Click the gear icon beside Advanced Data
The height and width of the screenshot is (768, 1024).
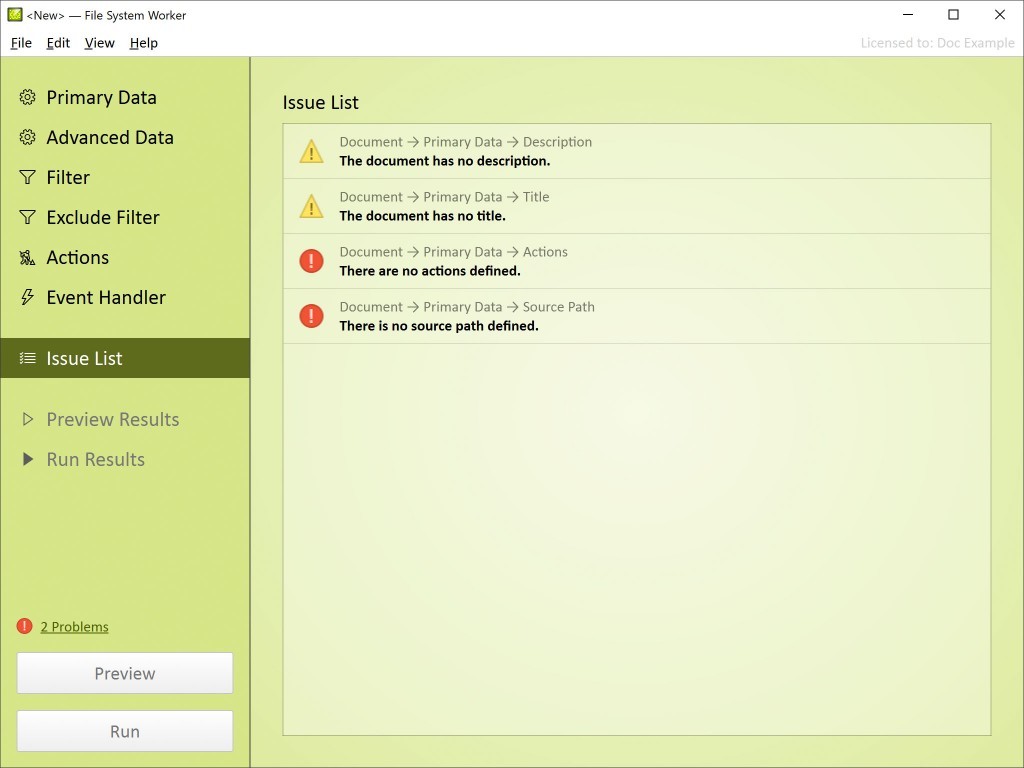coord(27,138)
